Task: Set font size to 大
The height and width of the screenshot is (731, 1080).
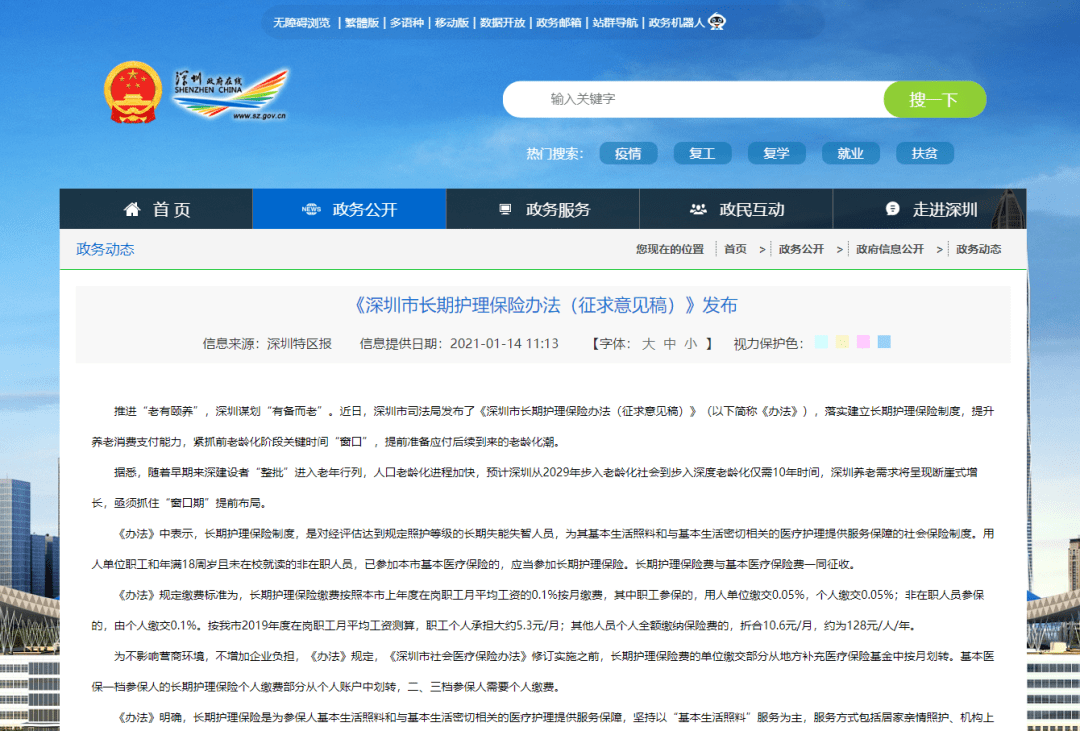Action: pyautogui.click(x=648, y=343)
